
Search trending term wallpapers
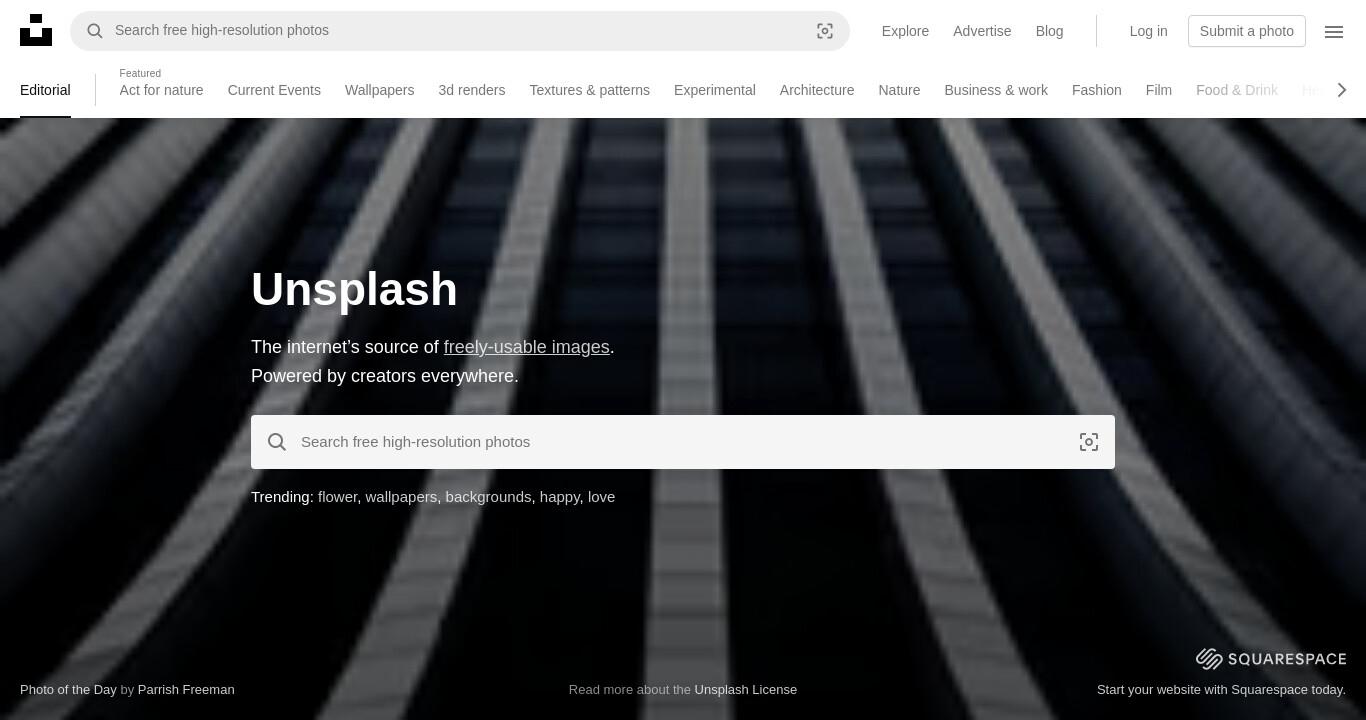(401, 497)
